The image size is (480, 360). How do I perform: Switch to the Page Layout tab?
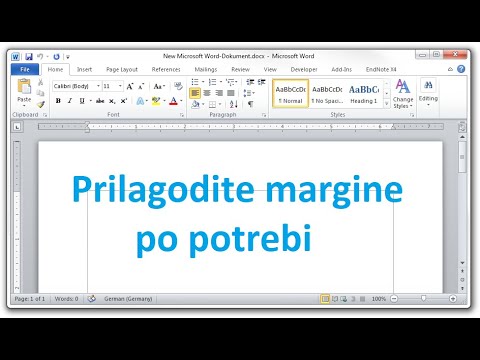[122, 69]
